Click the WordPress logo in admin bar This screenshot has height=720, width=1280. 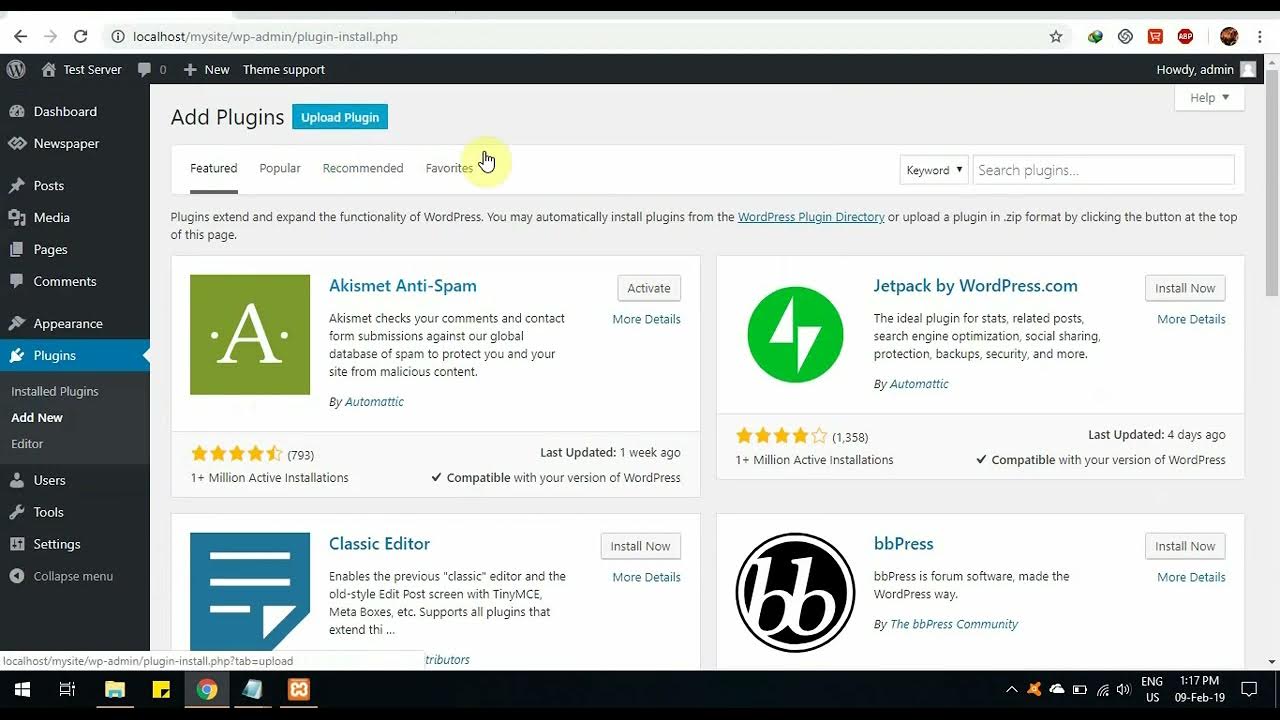point(16,69)
